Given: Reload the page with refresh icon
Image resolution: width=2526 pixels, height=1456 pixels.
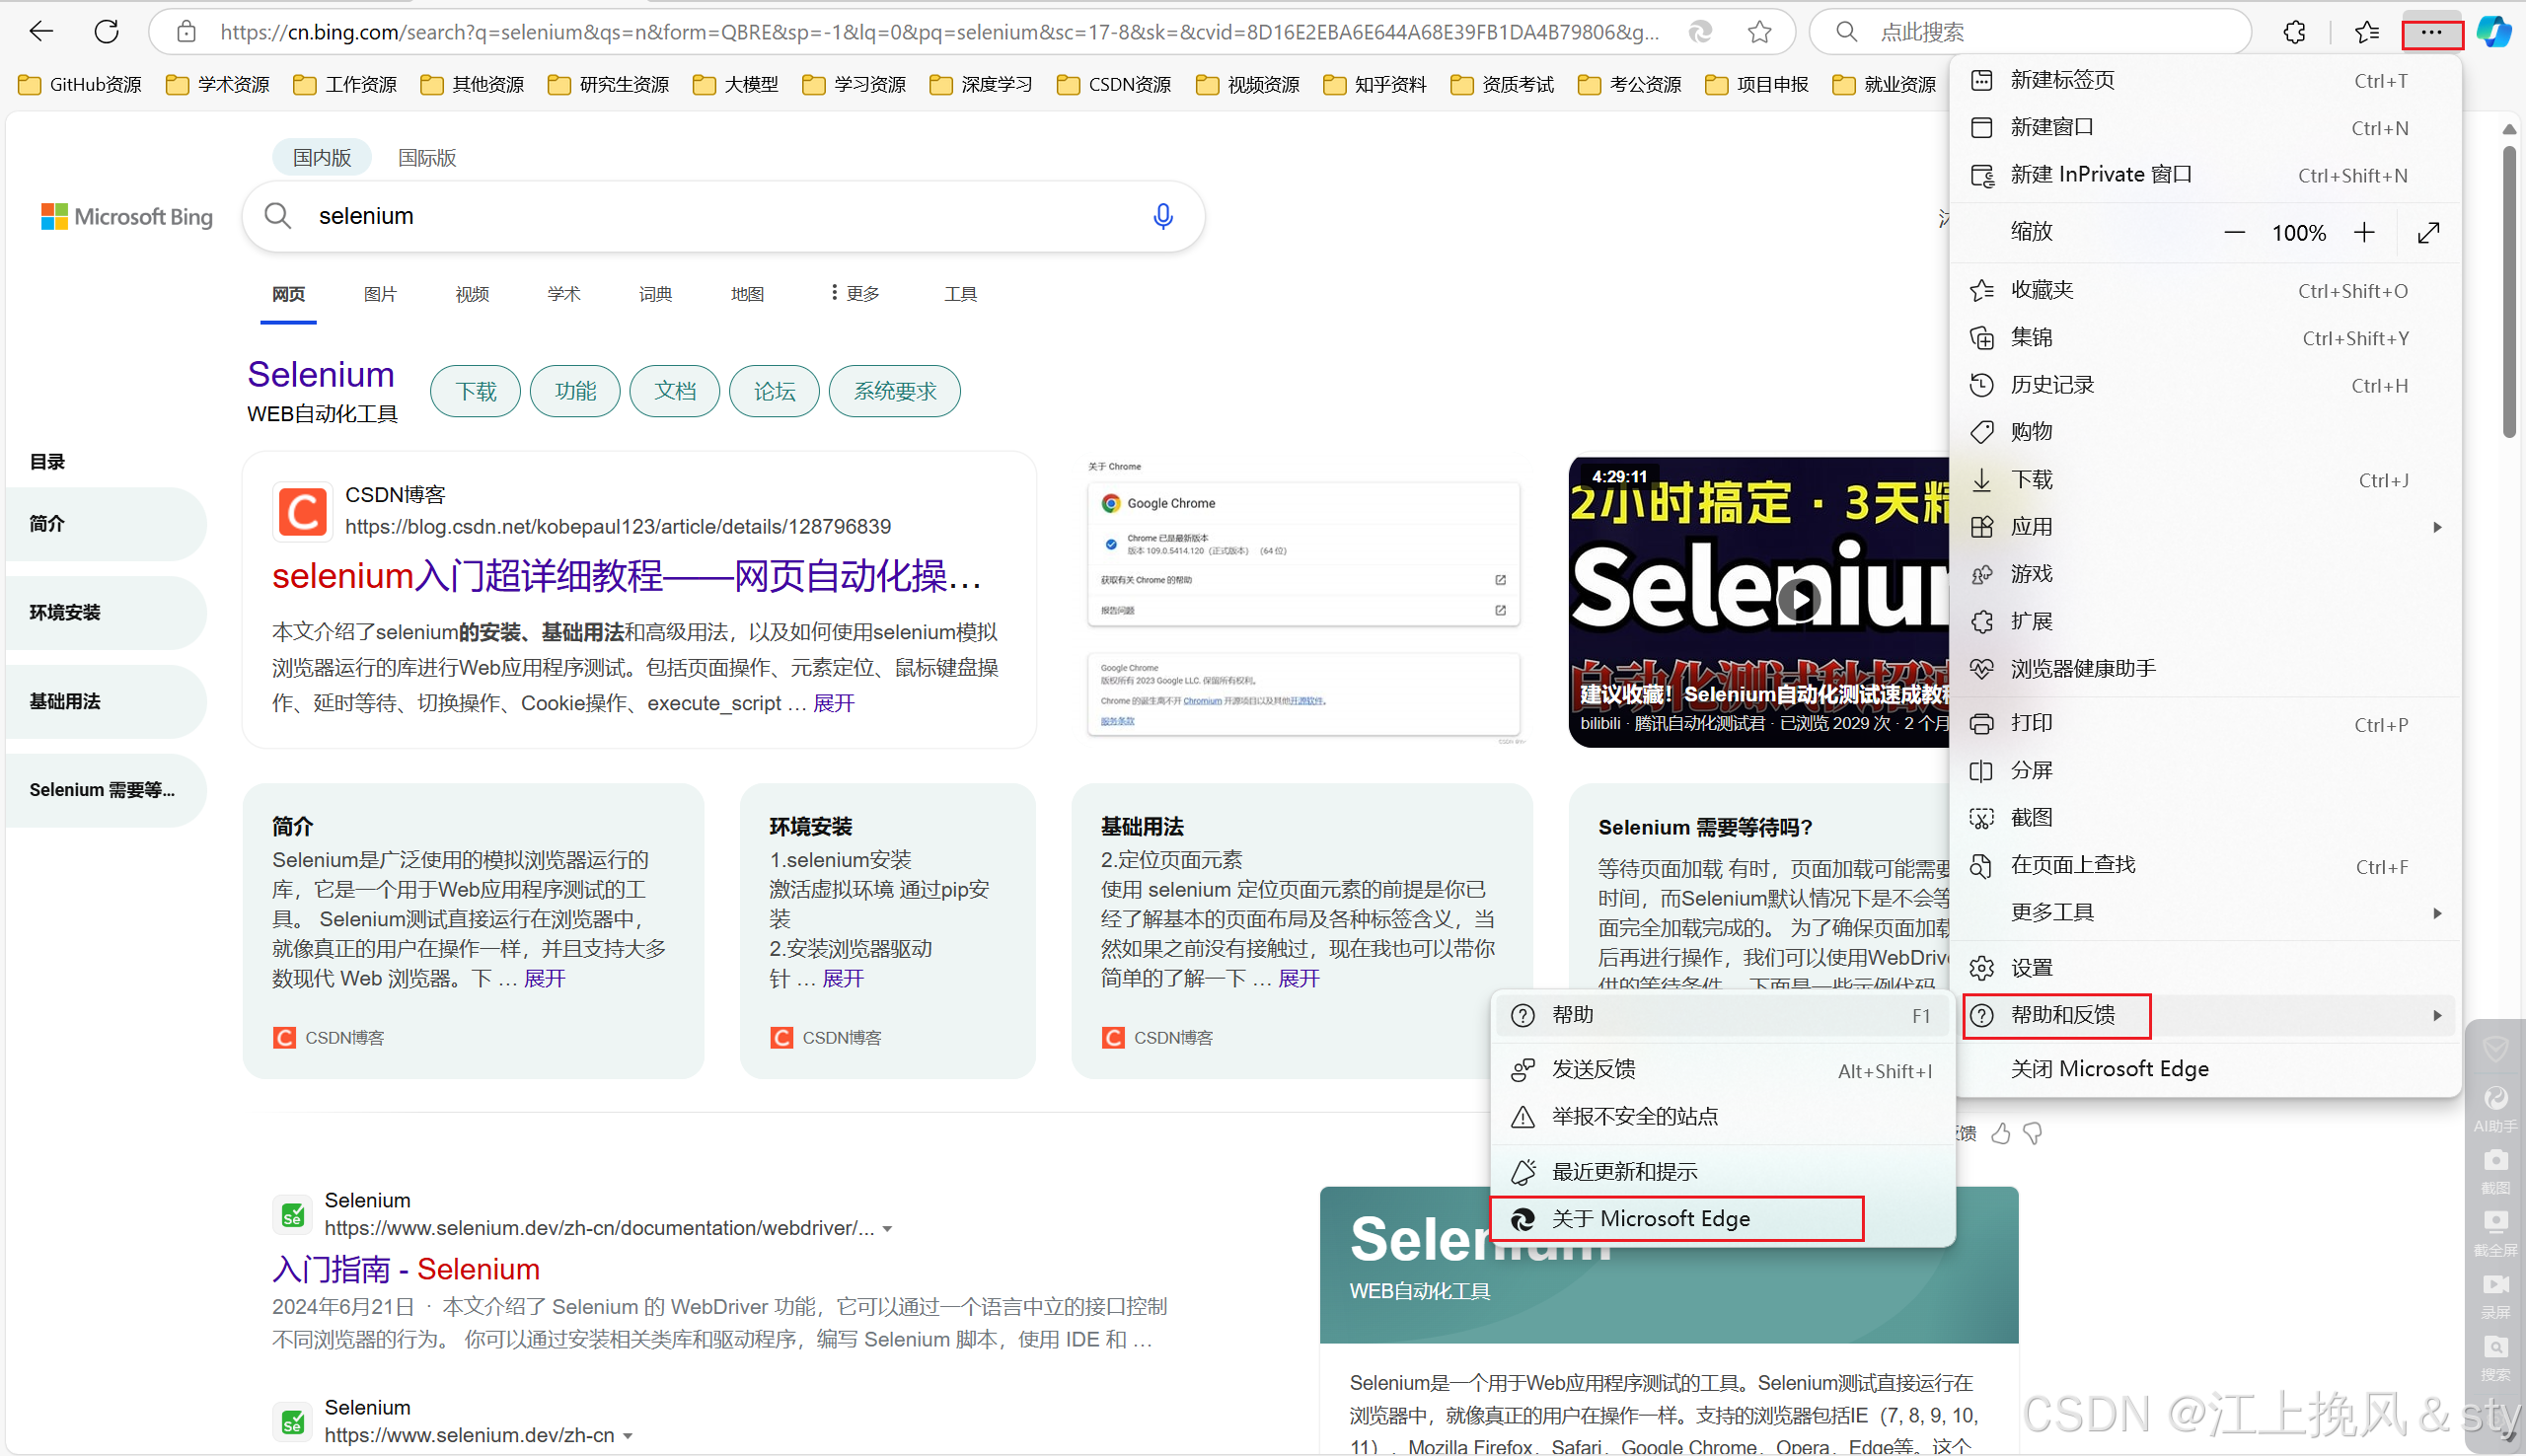Looking at the screenshot, I should point(107,32).
